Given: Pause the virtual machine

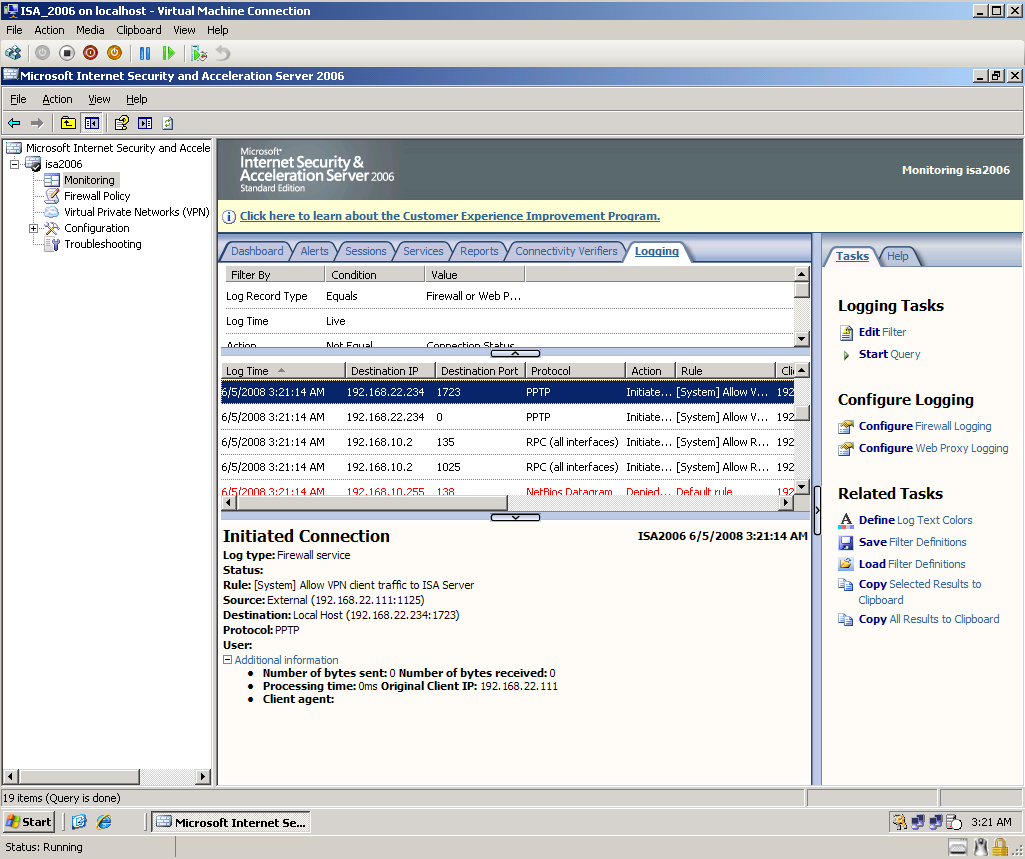Looking at the screenshot, I should click(144, 53).
